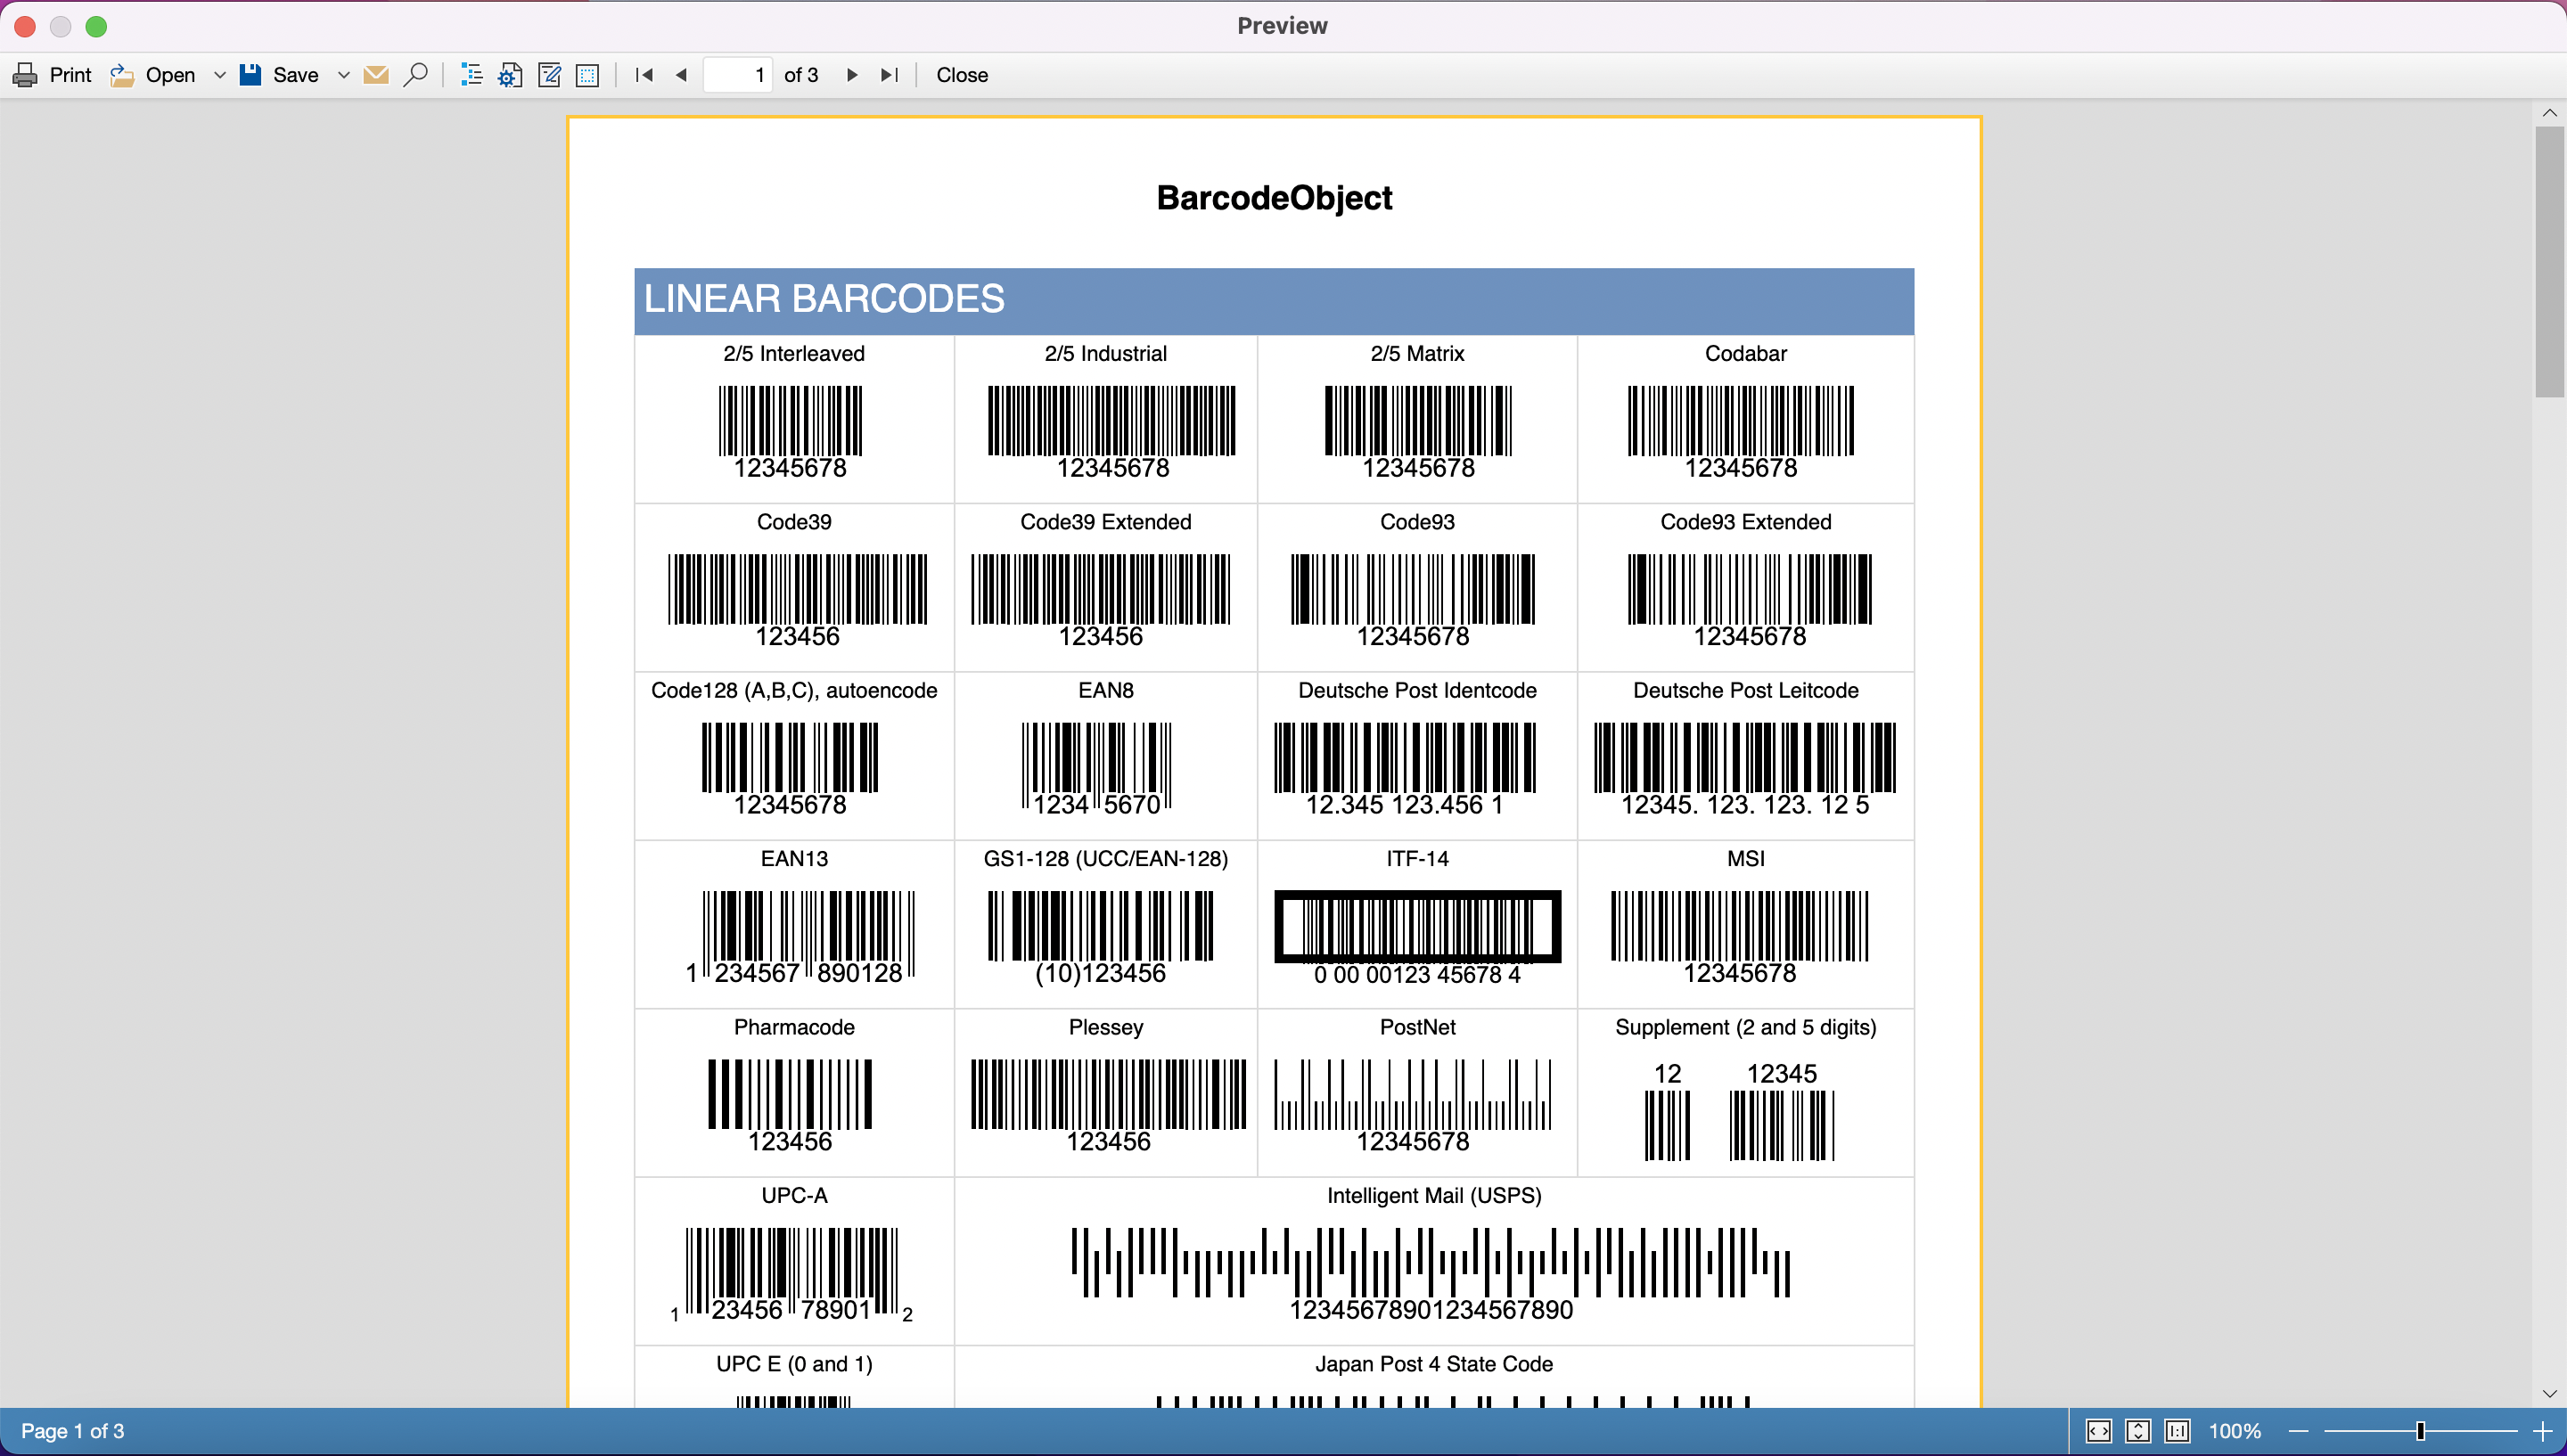Image resolution: width=2567 pixels, height=1456 pixels.
Task: Click the vertical scrollbar thumb
Action: coord(2549,262)
